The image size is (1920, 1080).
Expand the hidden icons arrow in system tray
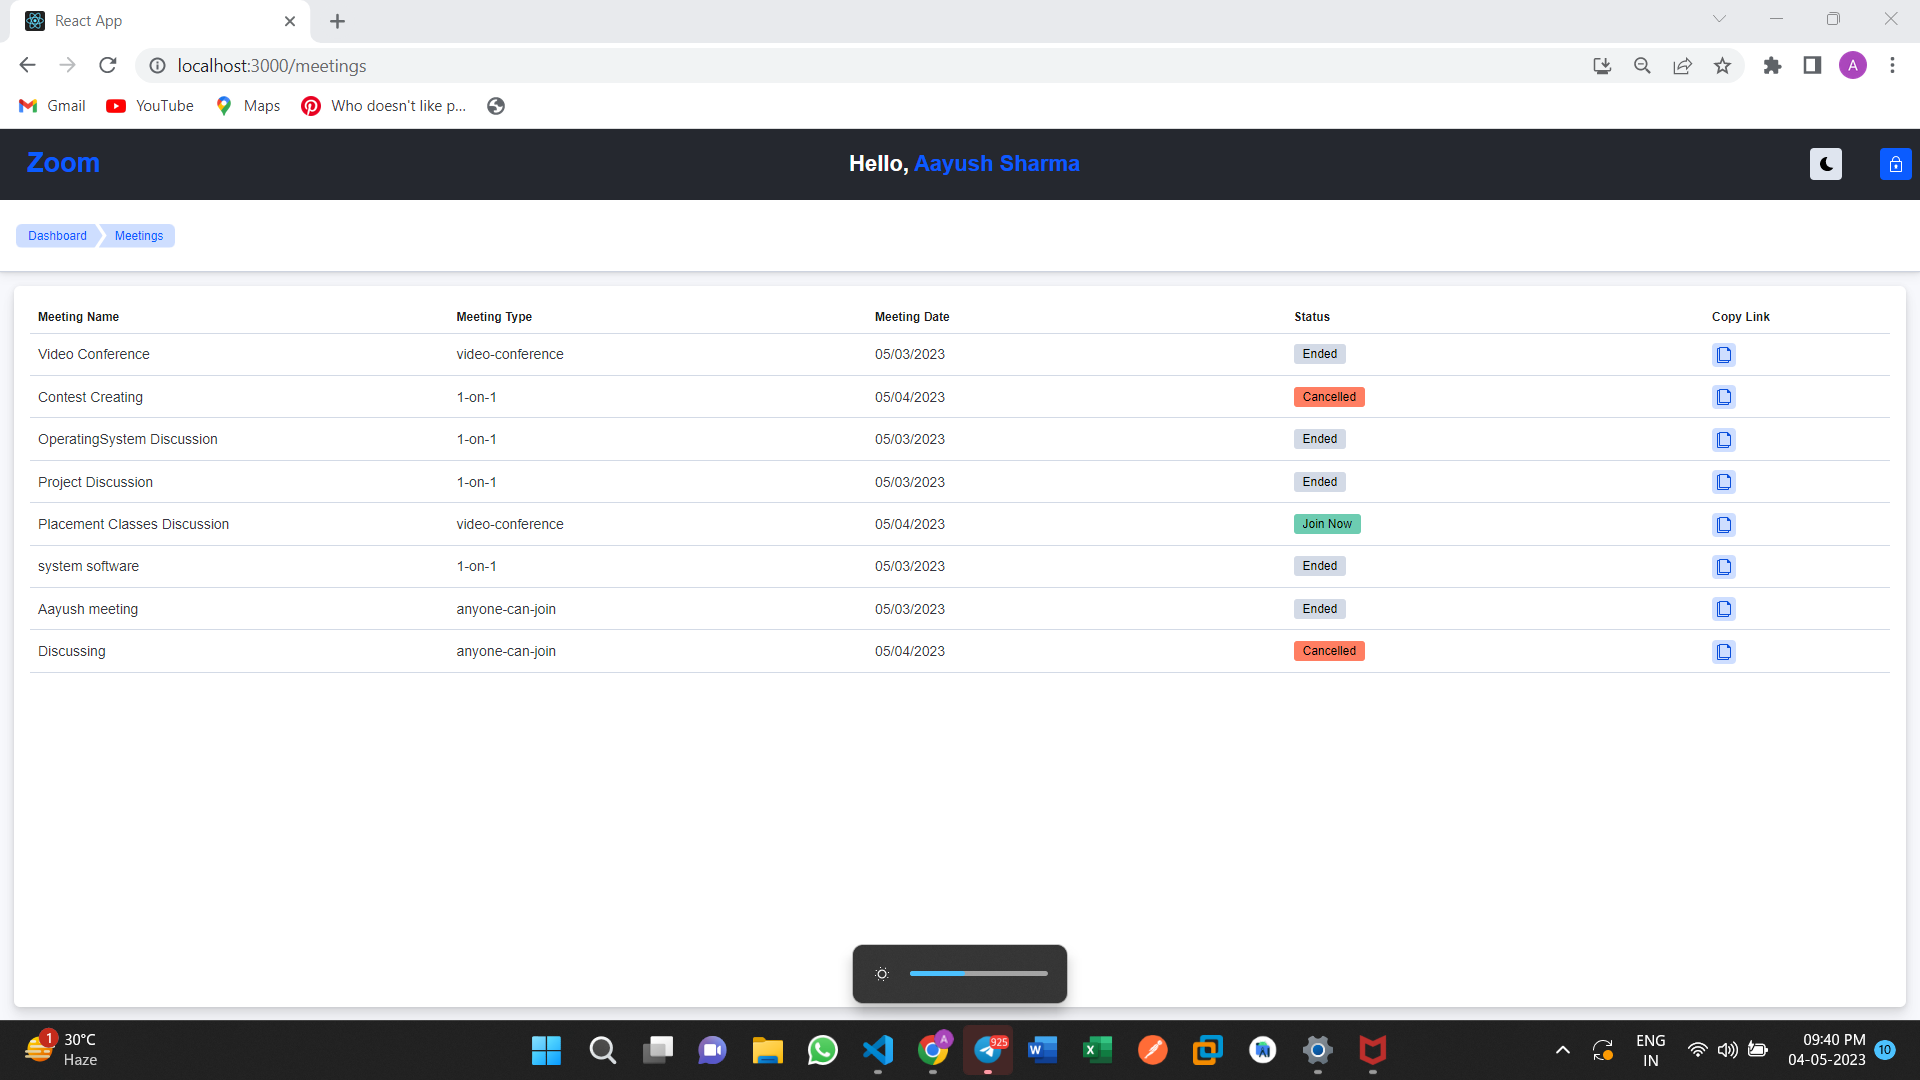coord(1562,1050)
